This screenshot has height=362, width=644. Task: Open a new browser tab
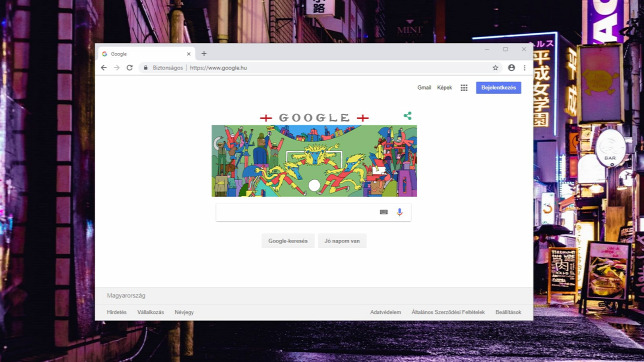click(x=204, y=54)
